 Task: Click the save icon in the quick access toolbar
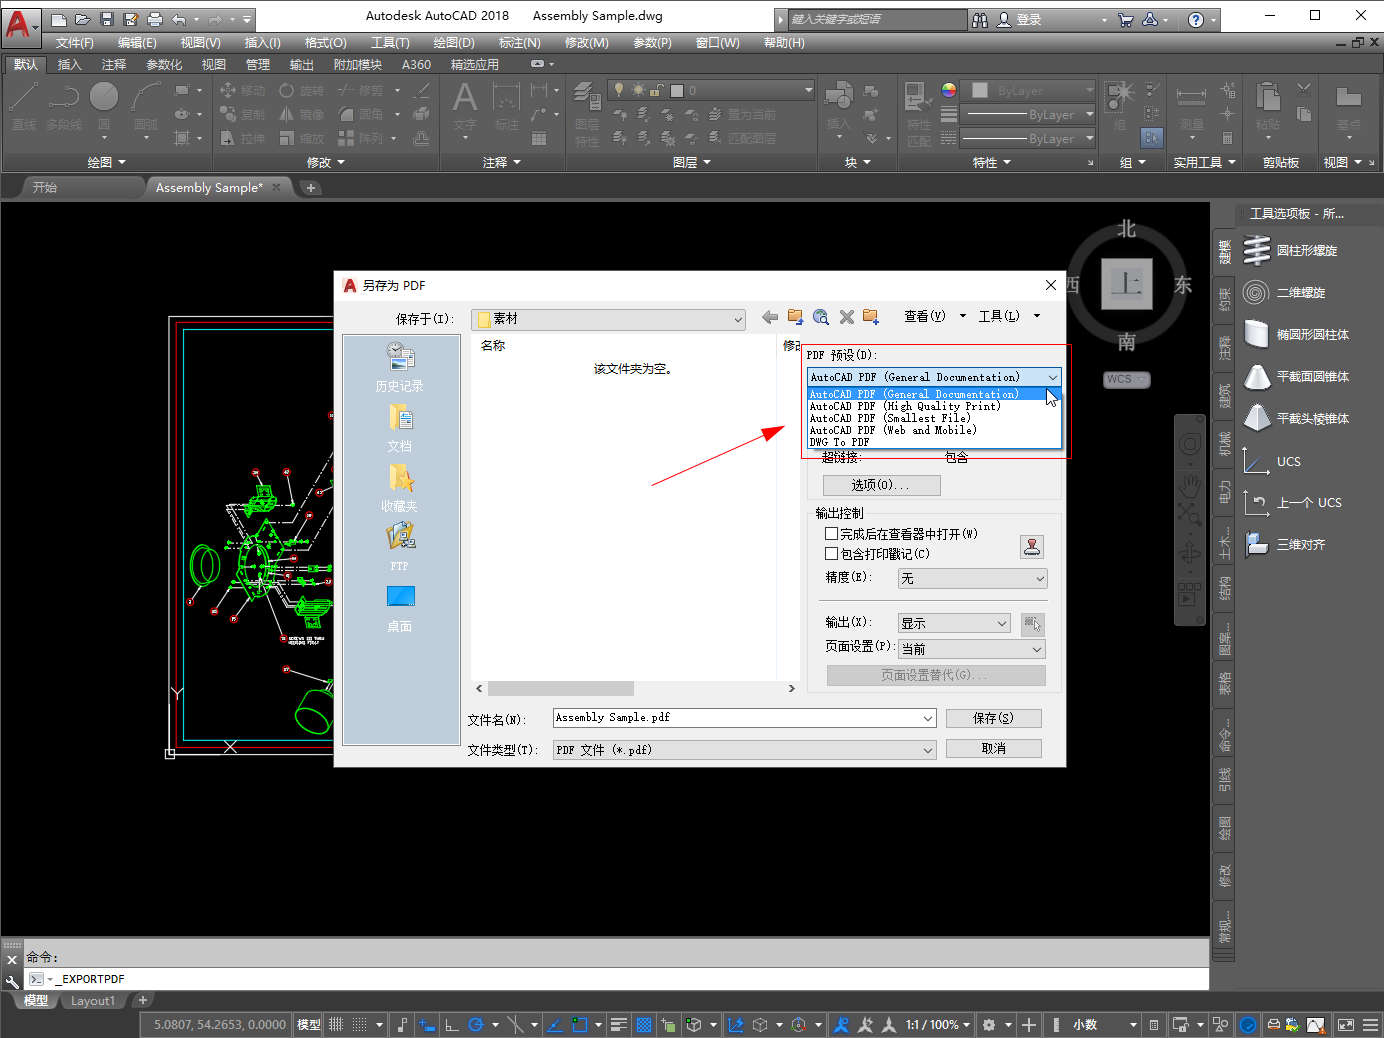coord(107,19)
